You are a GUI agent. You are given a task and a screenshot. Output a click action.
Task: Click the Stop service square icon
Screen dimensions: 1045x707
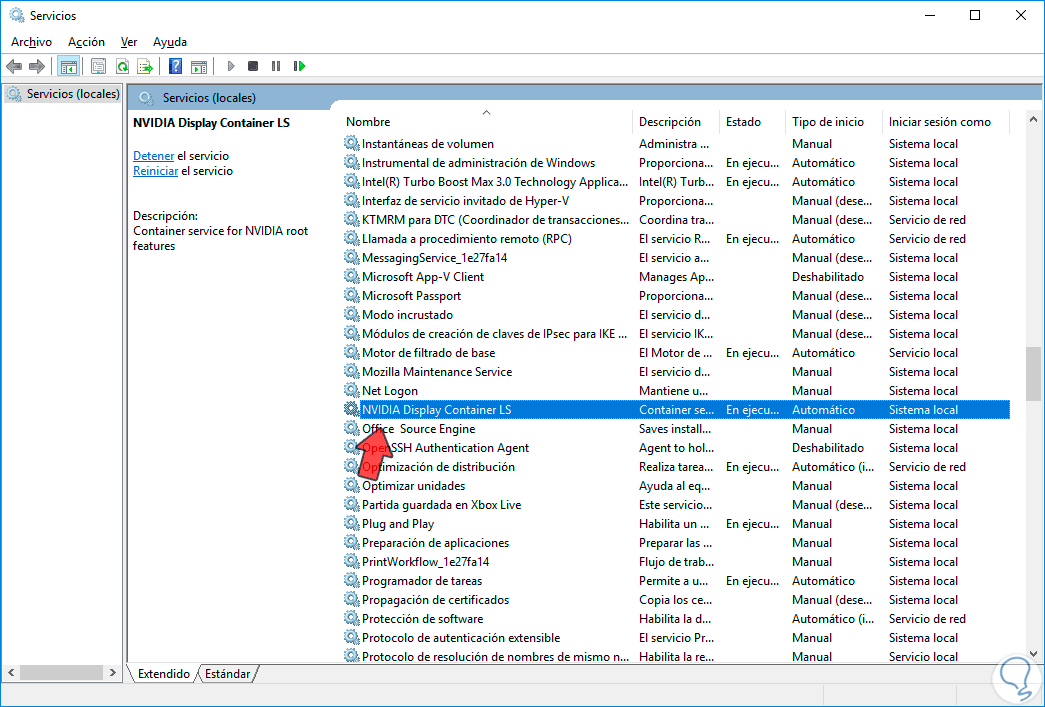[253, 66]
